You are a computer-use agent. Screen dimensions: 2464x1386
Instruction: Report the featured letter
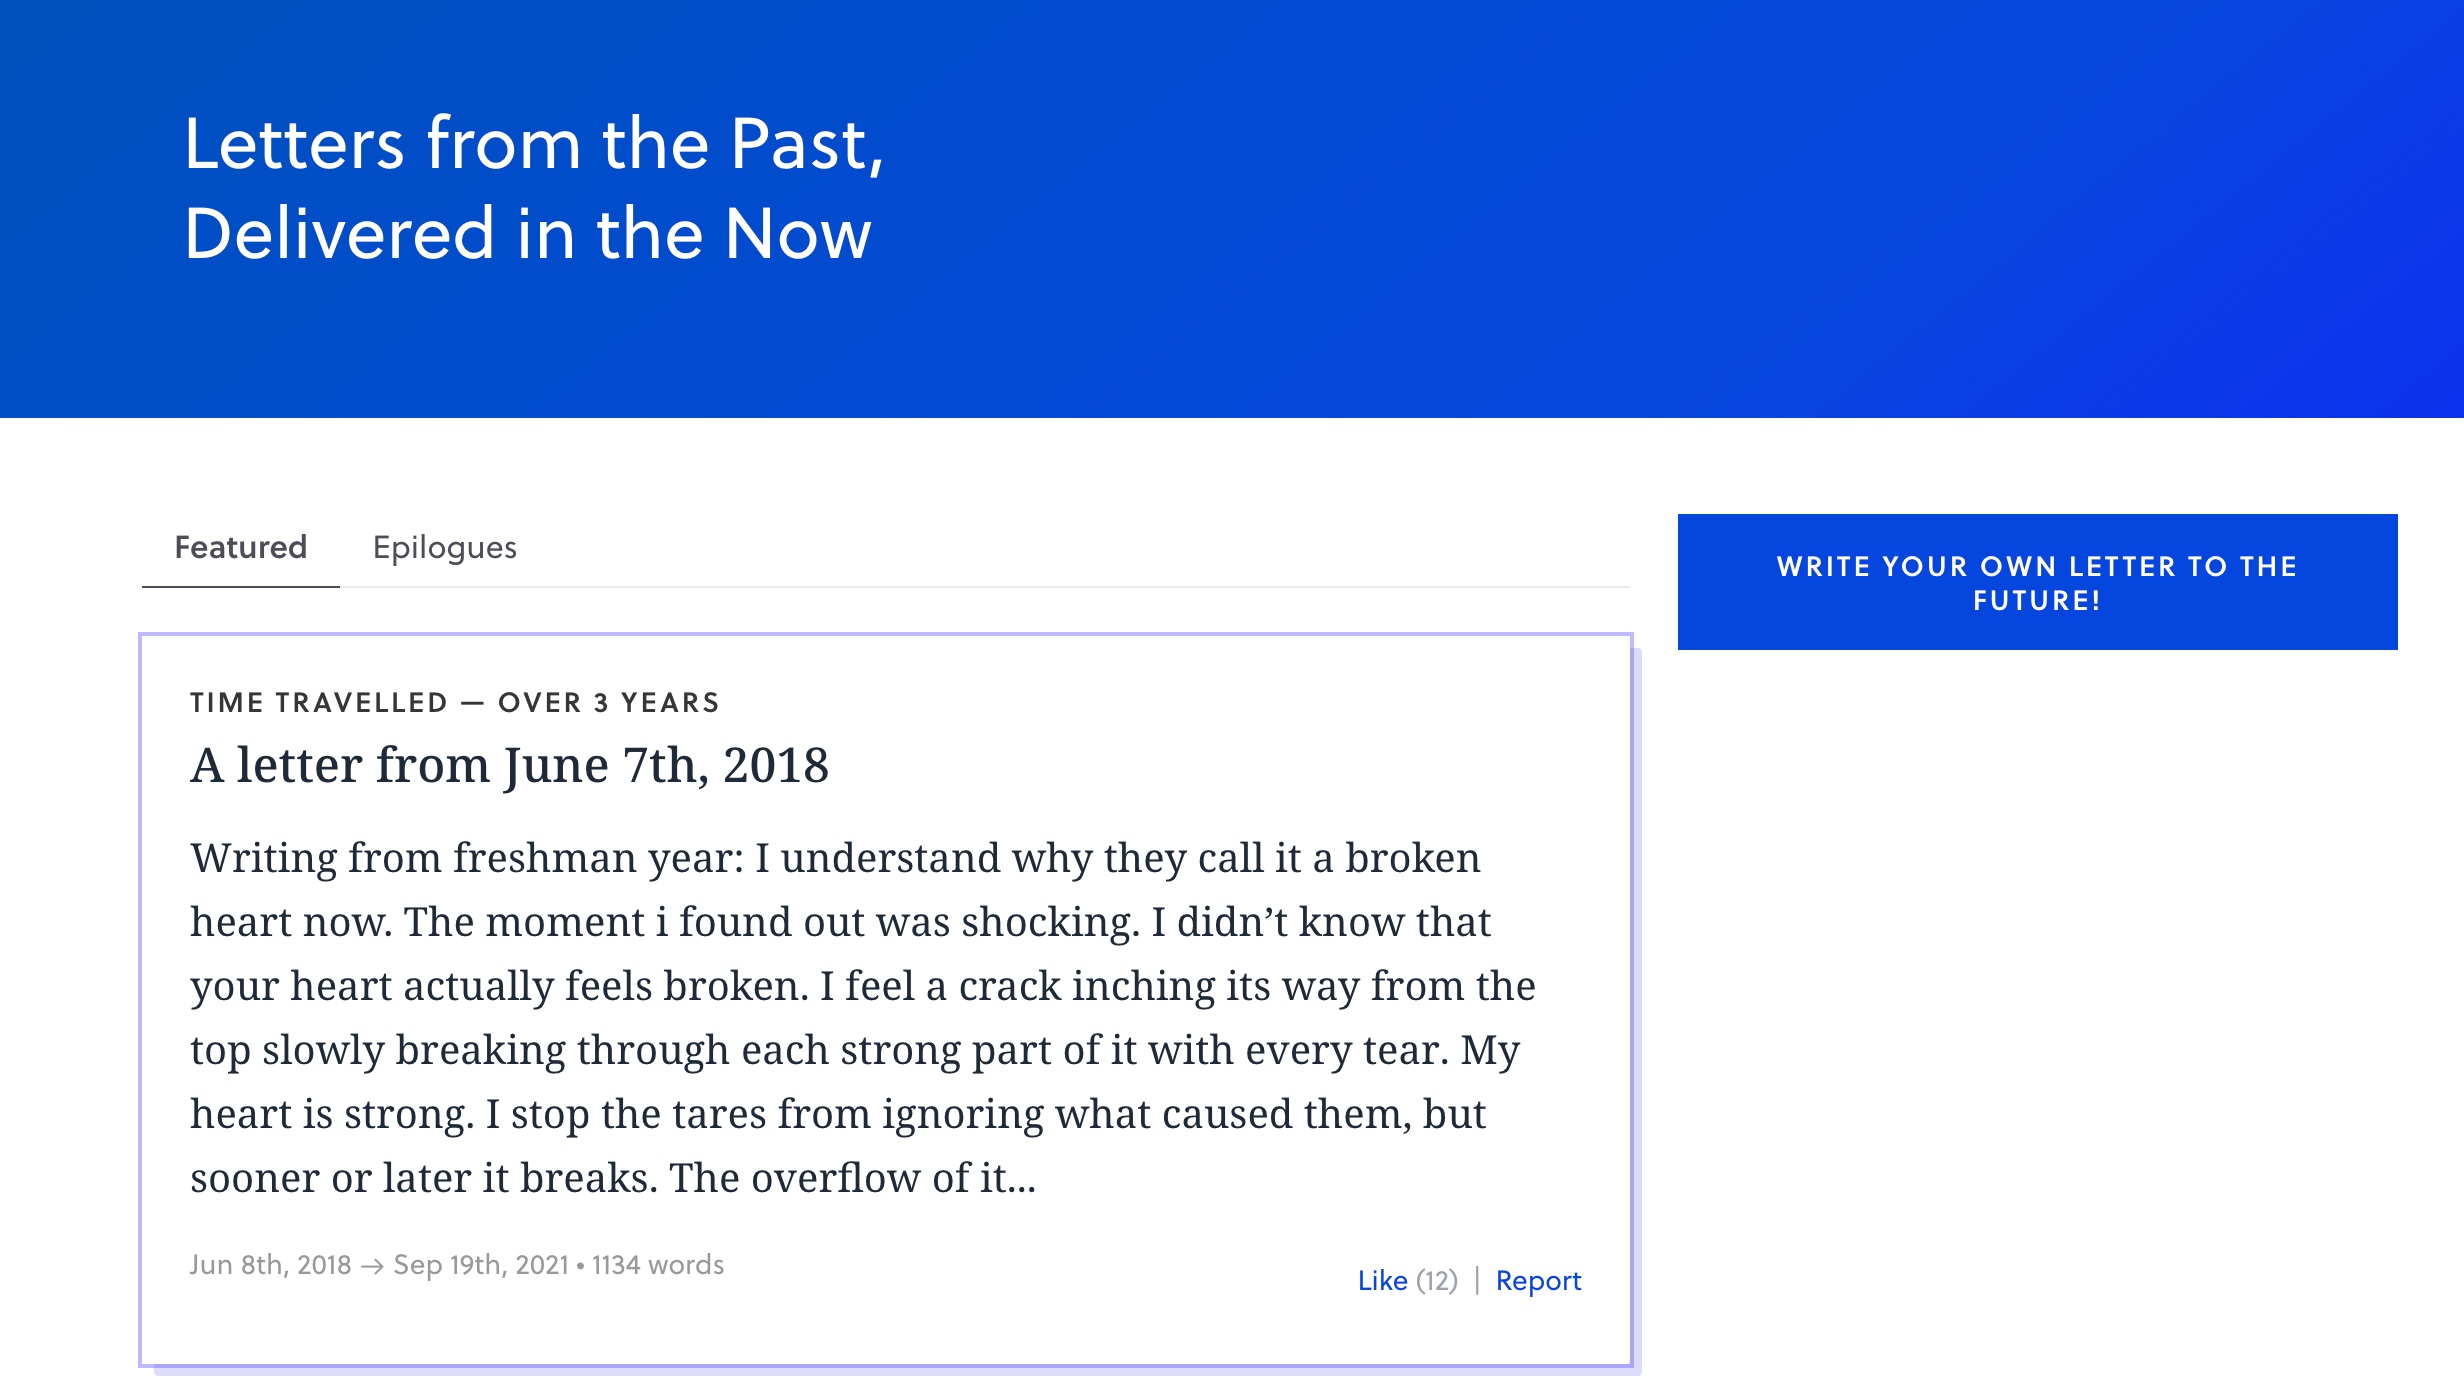click(1538, 1281)
